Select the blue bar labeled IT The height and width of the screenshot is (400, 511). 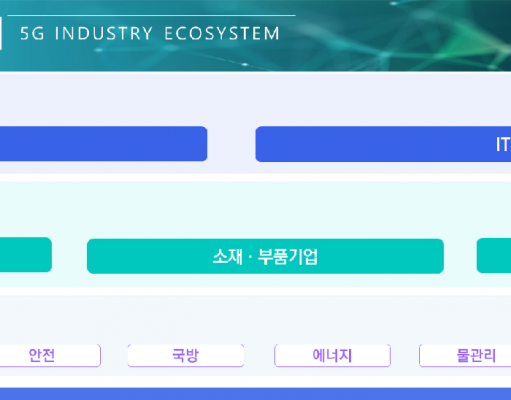[383, 144]
